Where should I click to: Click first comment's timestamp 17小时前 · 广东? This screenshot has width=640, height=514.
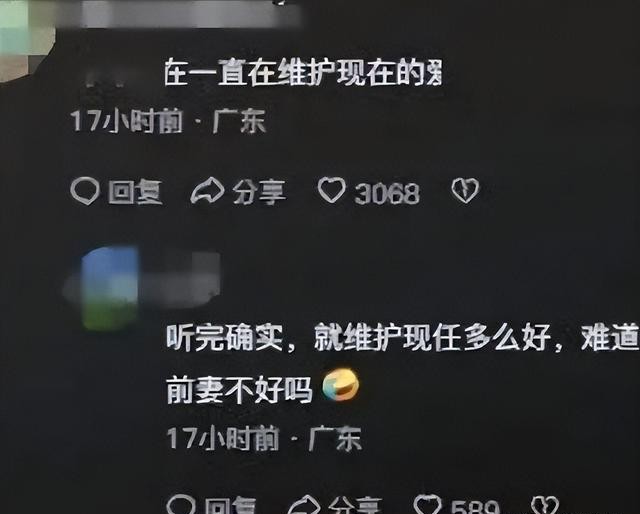click(x=168, y=121)
